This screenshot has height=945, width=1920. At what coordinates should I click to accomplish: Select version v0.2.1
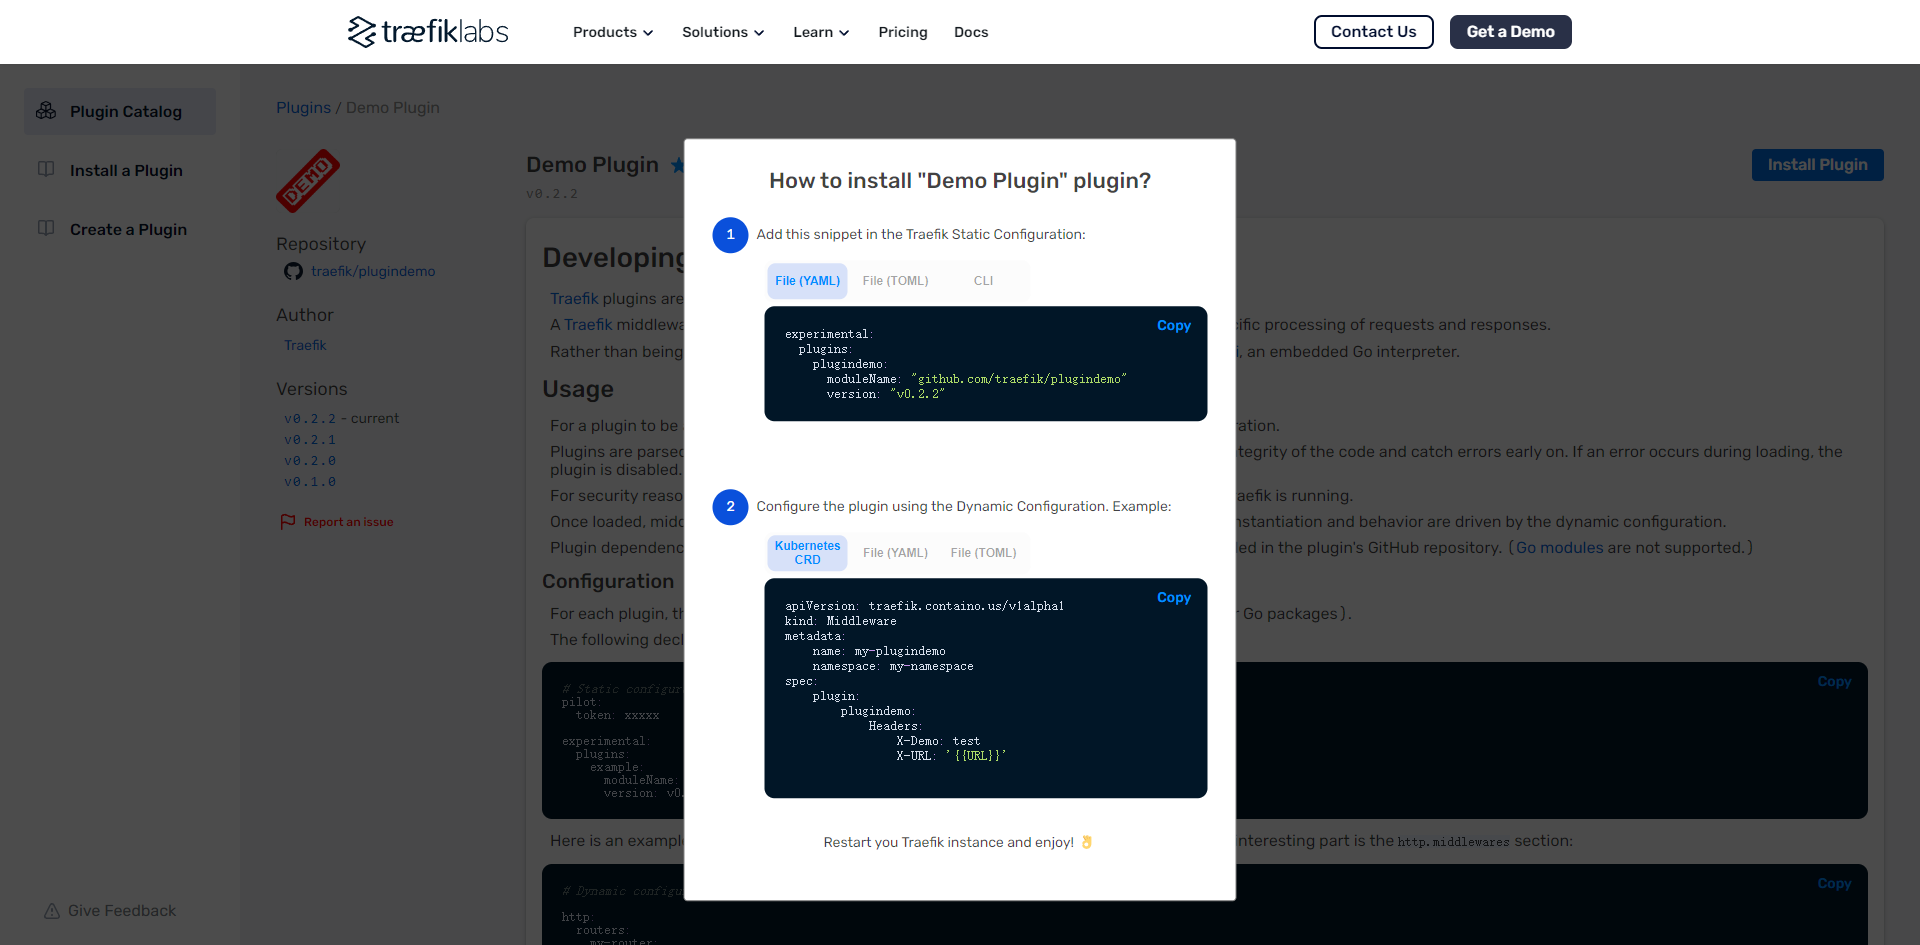[x=310, y=440]
